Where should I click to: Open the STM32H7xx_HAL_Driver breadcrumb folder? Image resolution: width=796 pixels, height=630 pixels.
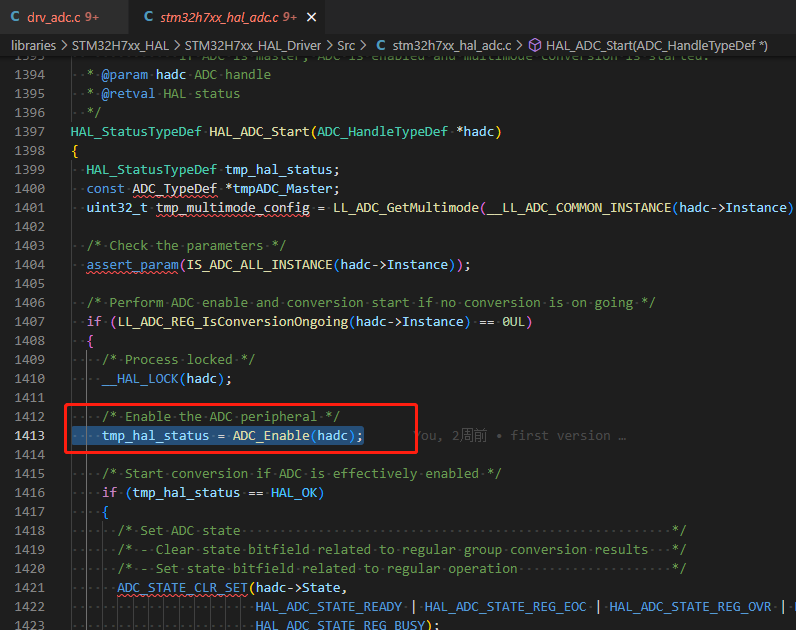253,46
